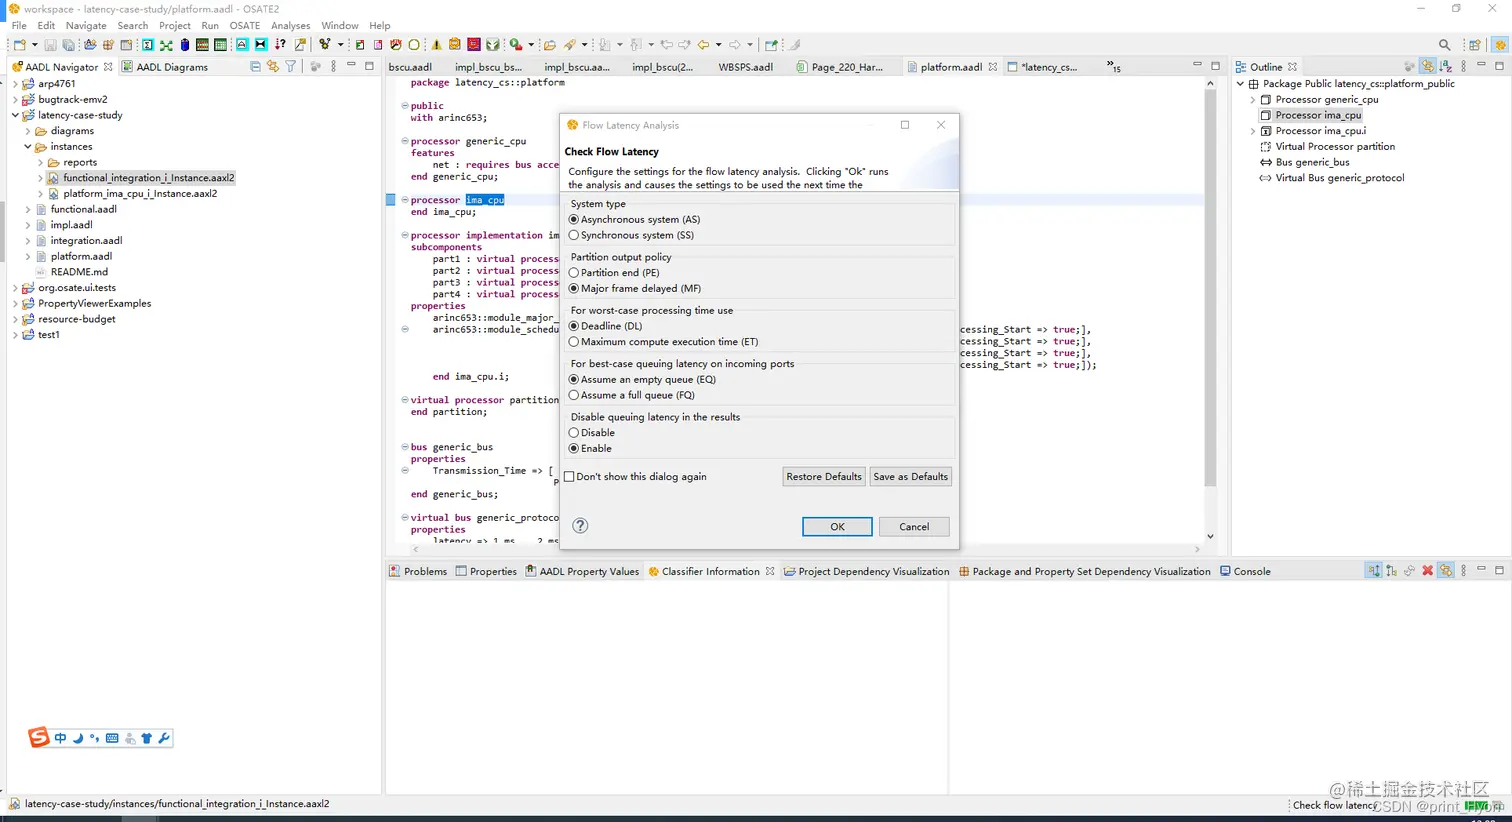Select Deadline (DL) for worst-case time
The height and width of the screenshot is (822, 1512).
coord(605,326)
